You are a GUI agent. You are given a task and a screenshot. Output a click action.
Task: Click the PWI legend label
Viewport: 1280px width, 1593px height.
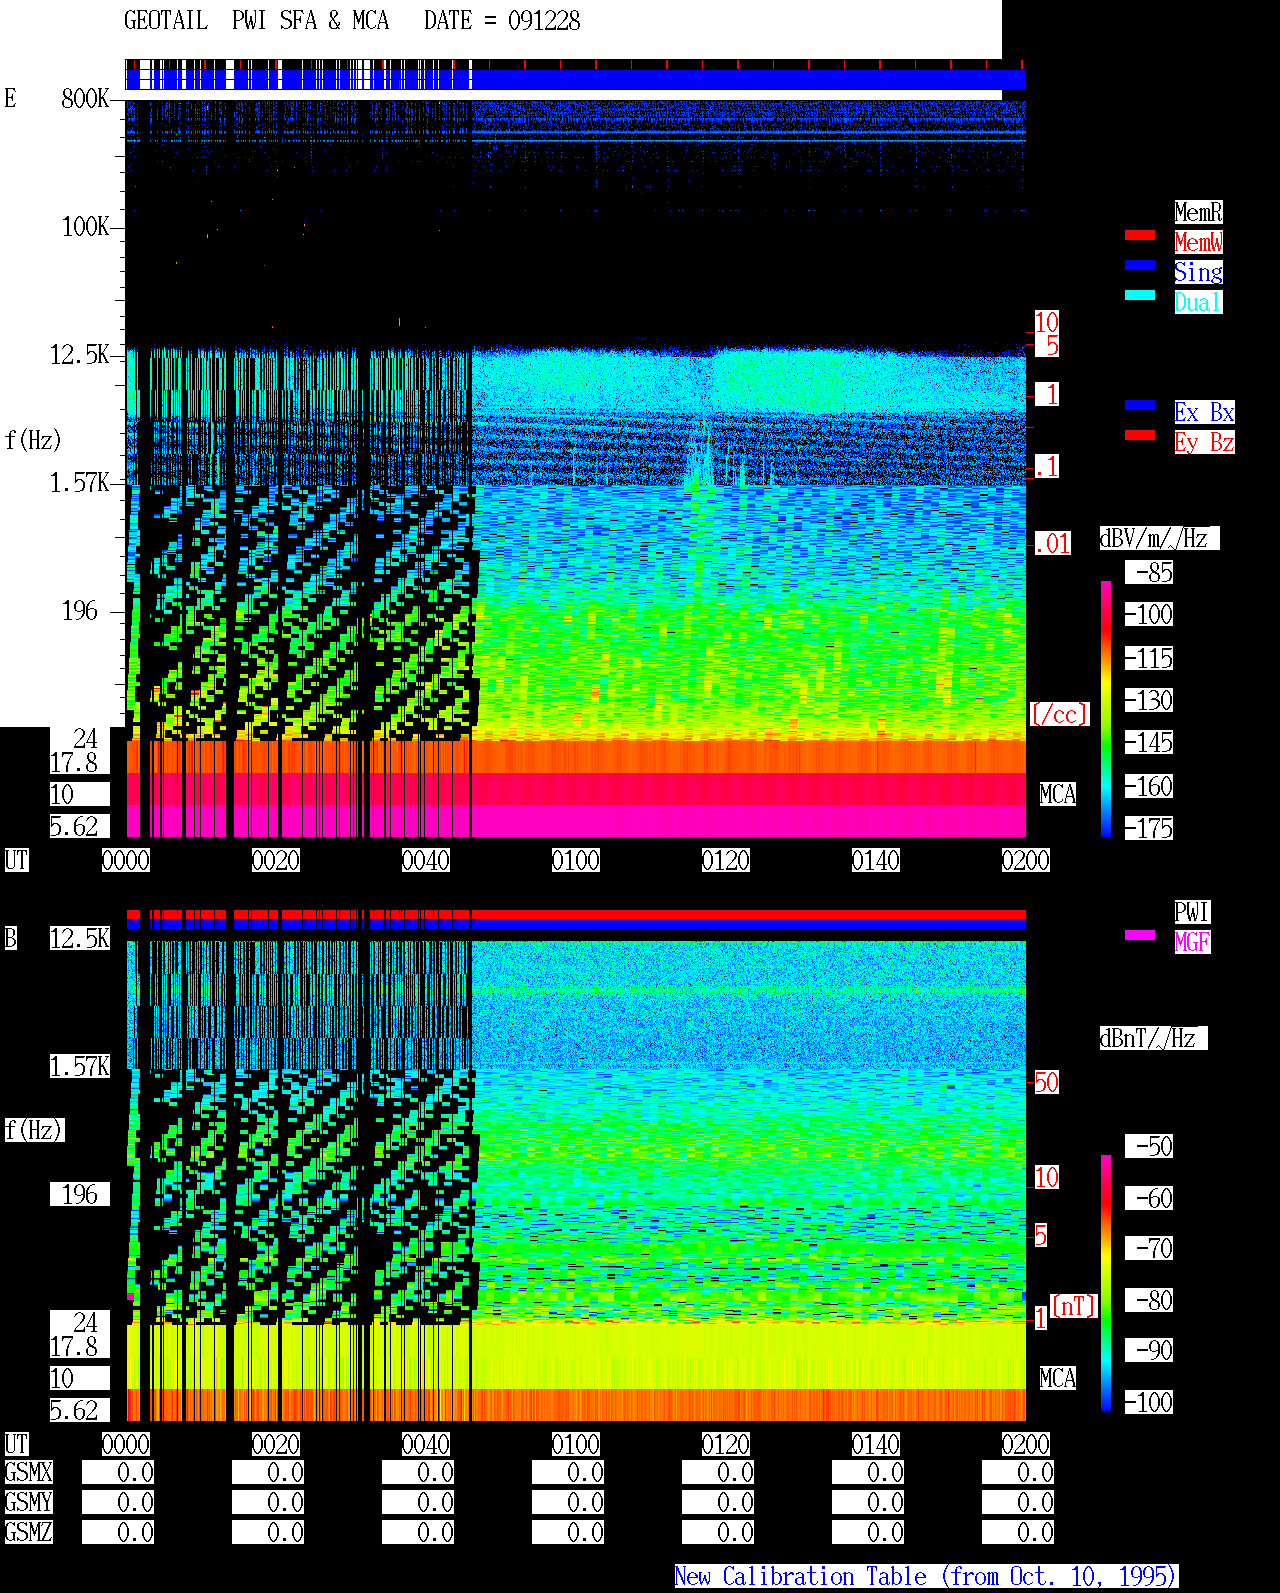coord(1192,912)
